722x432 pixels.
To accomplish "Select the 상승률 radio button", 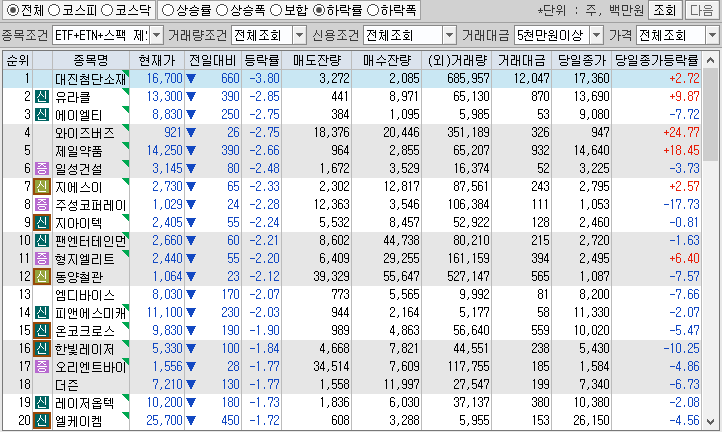I will pos(168,10).
